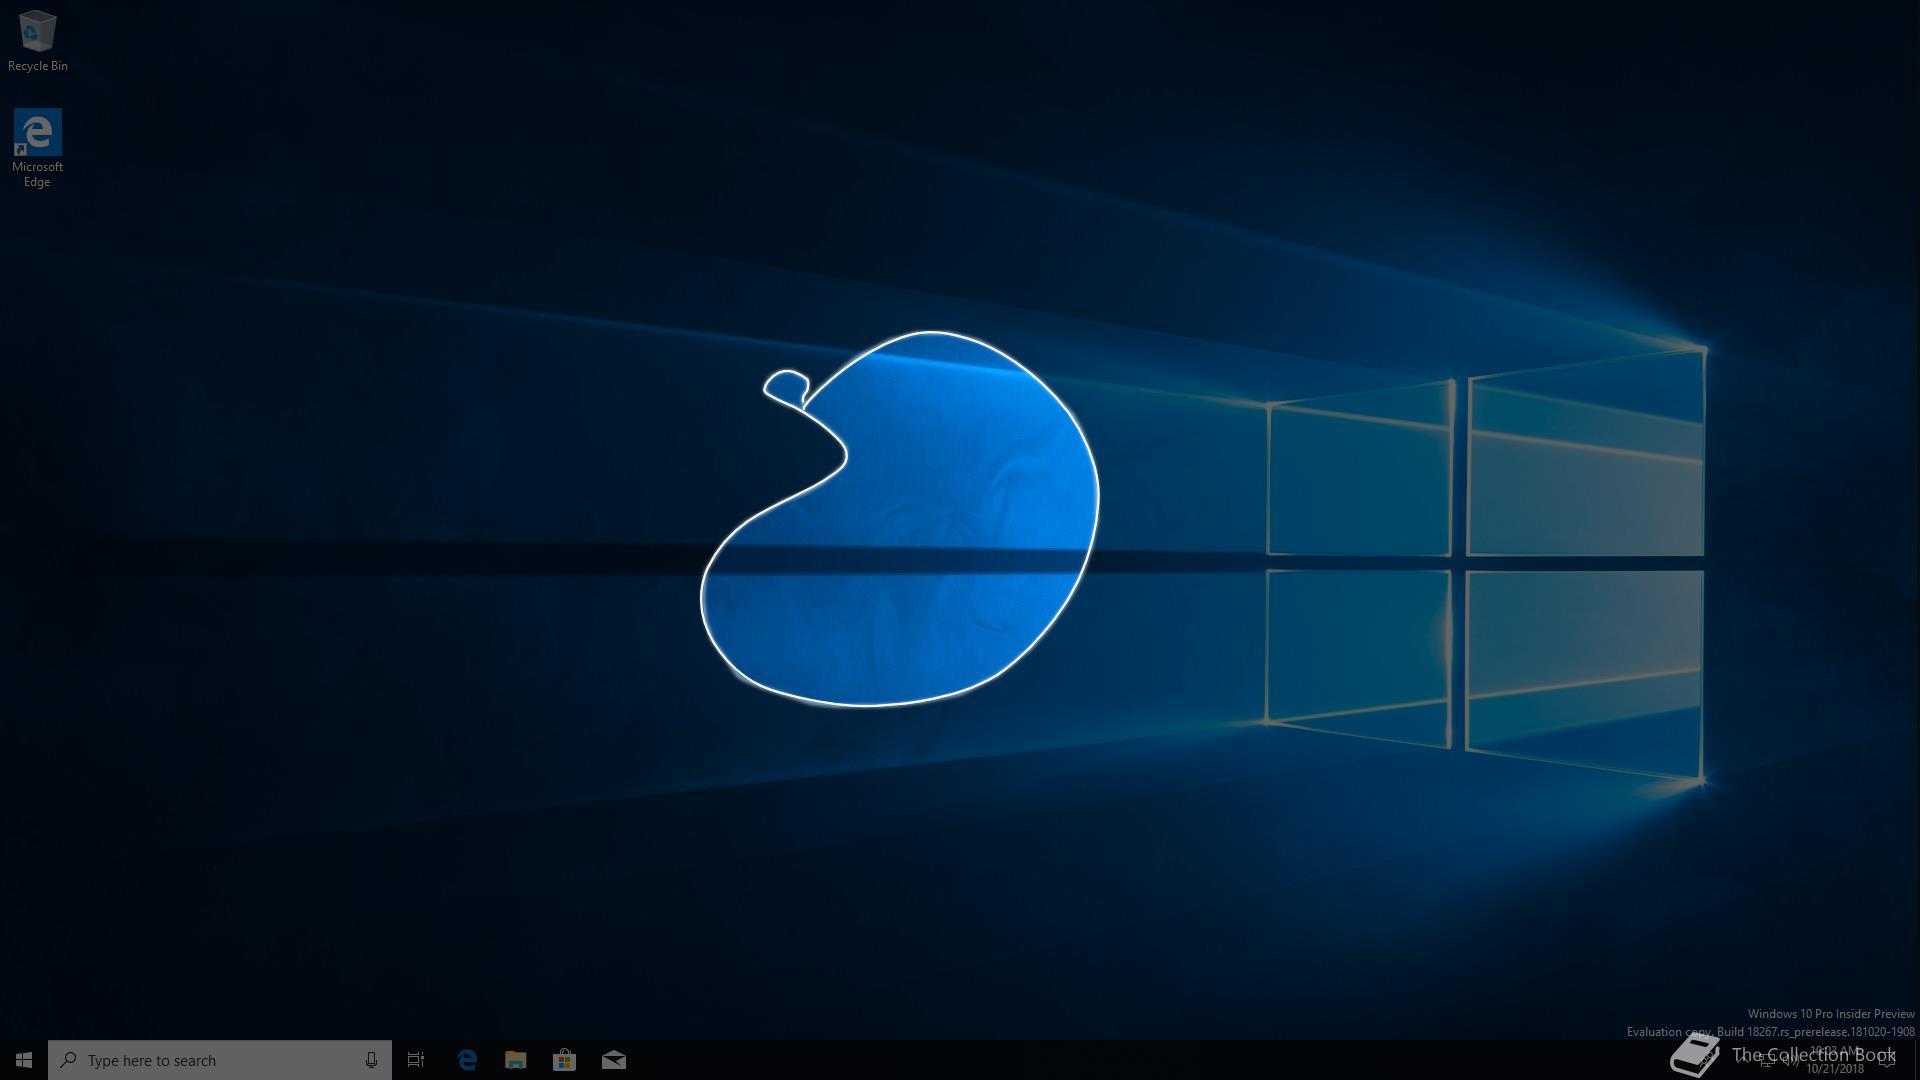Activate the microphone in the search box

[371, 1060]
